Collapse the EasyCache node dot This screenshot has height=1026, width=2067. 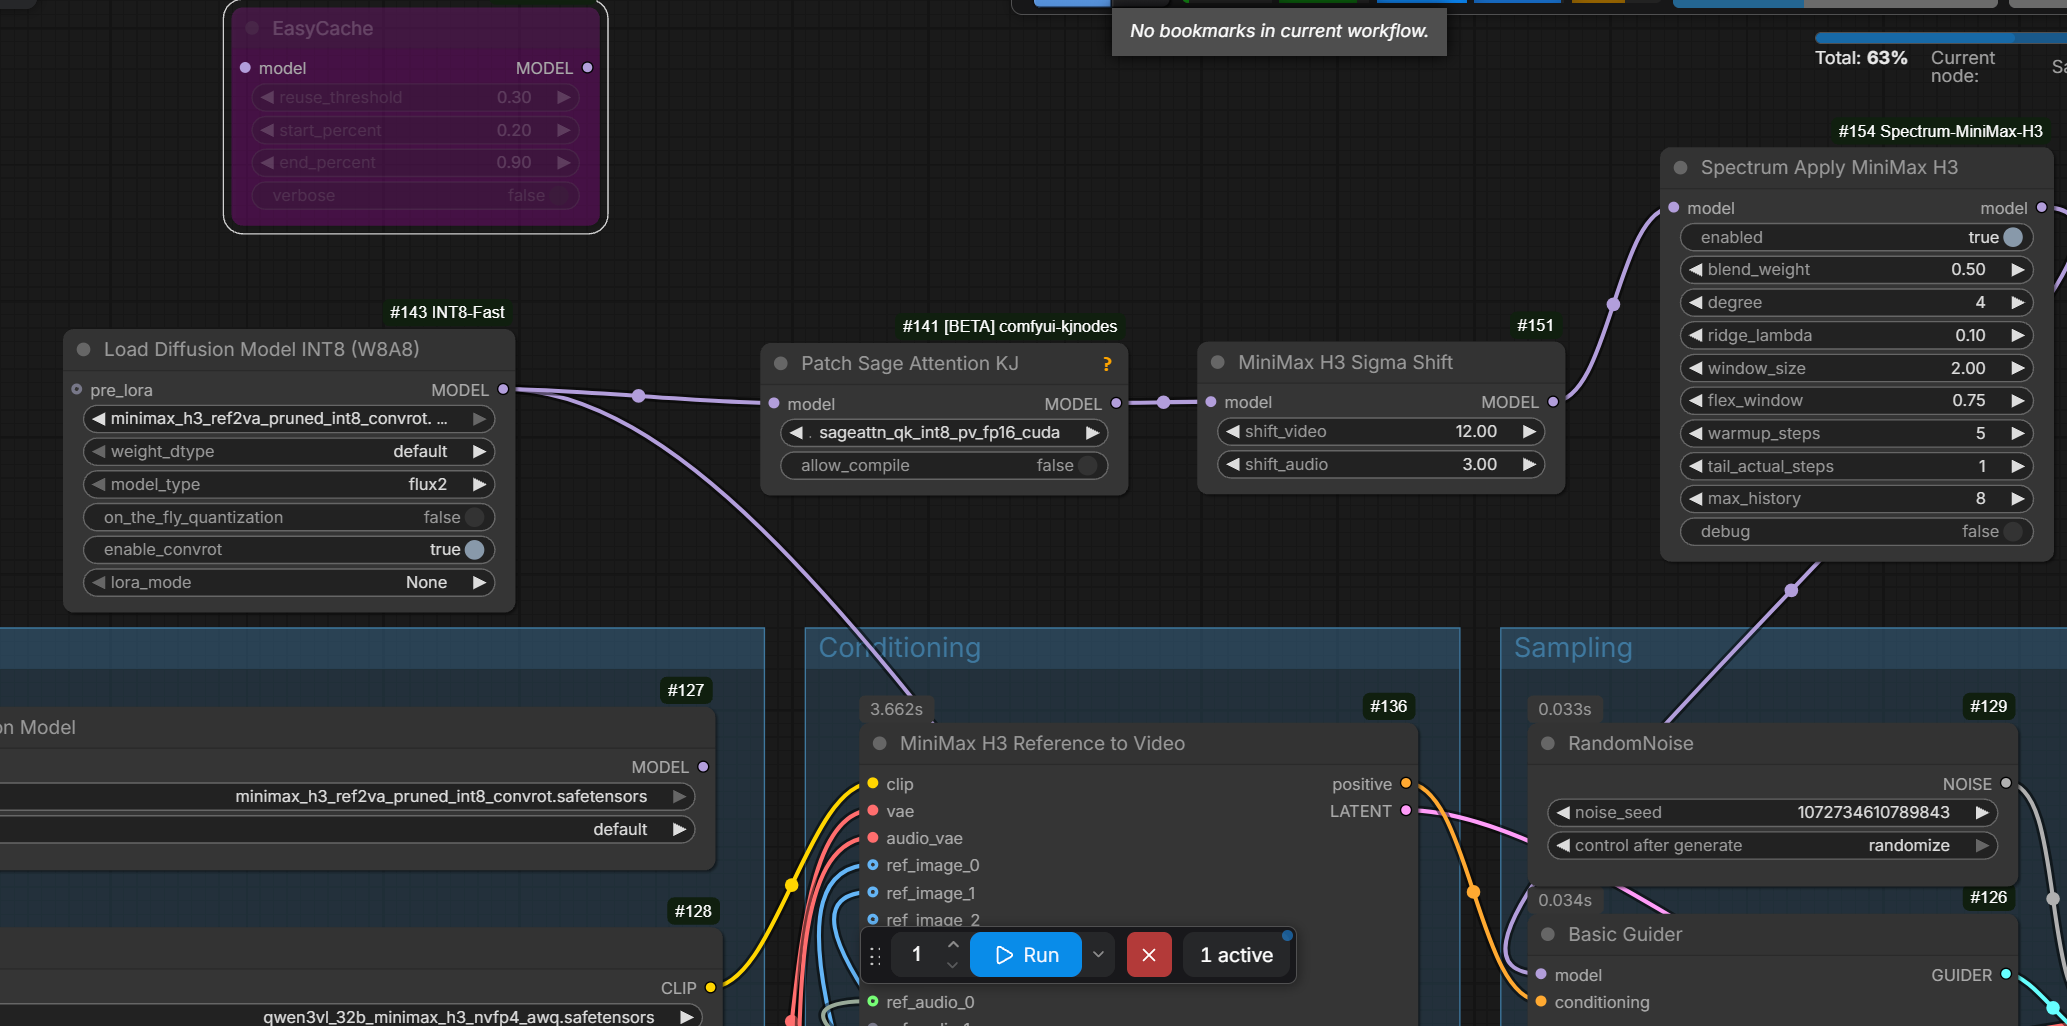tap(252, 28)
